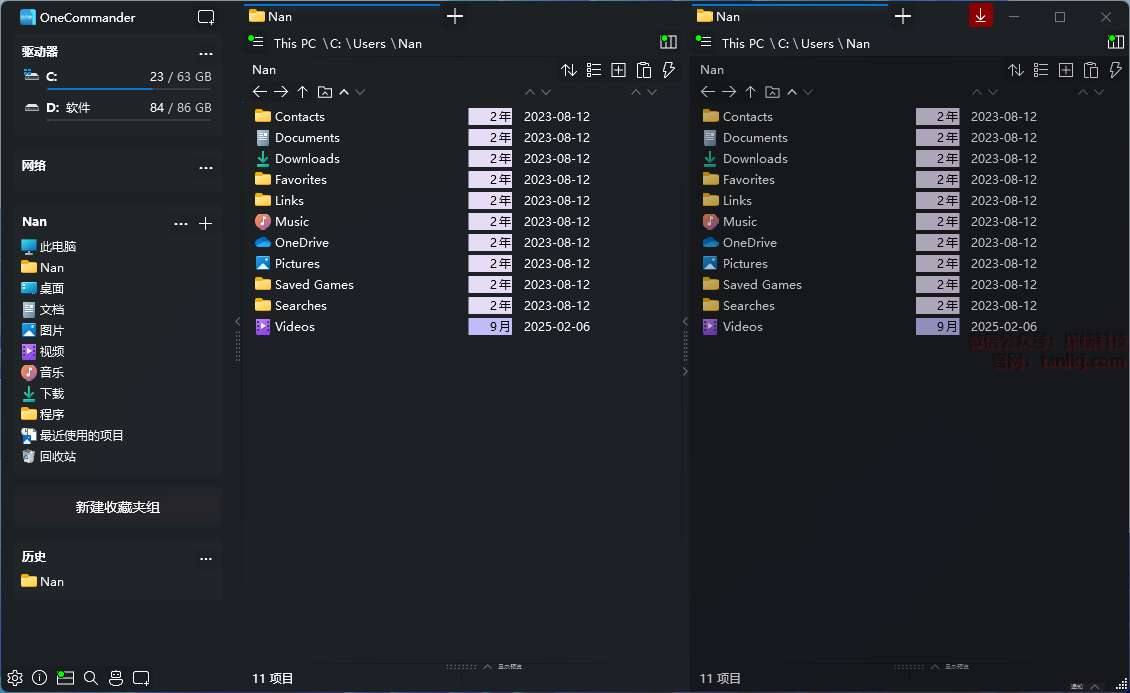Expand the 历史 section's options menu

point(206,558)
